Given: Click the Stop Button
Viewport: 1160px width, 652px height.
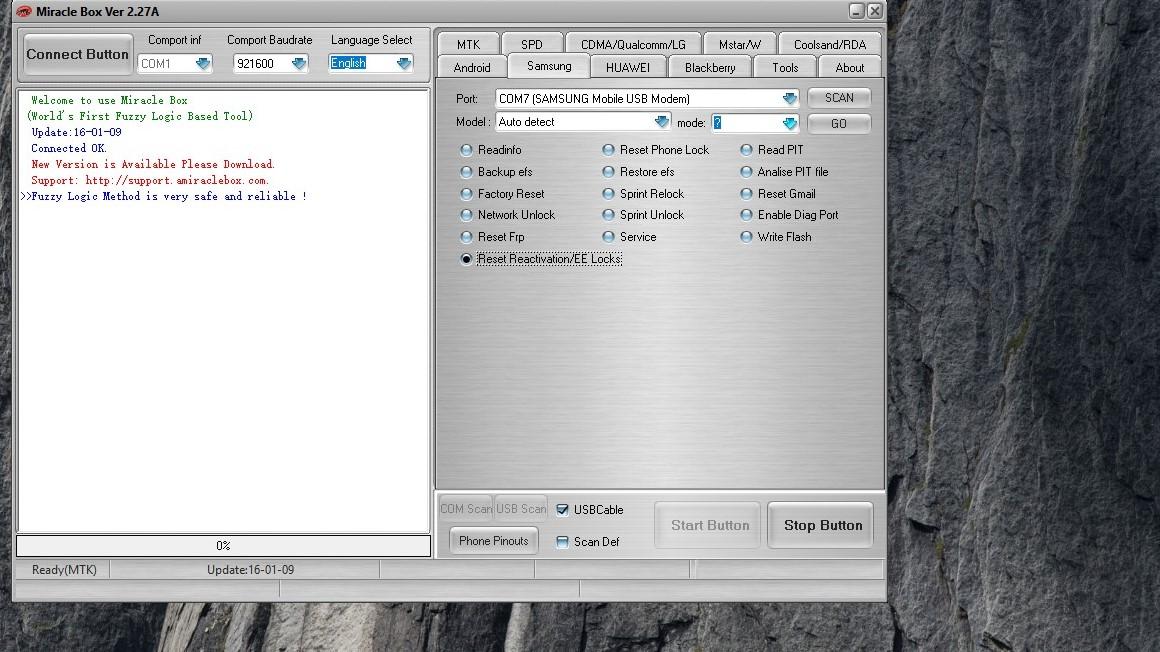Looking at the screenshot, I should pyautogui.click(x=822, y=525).
